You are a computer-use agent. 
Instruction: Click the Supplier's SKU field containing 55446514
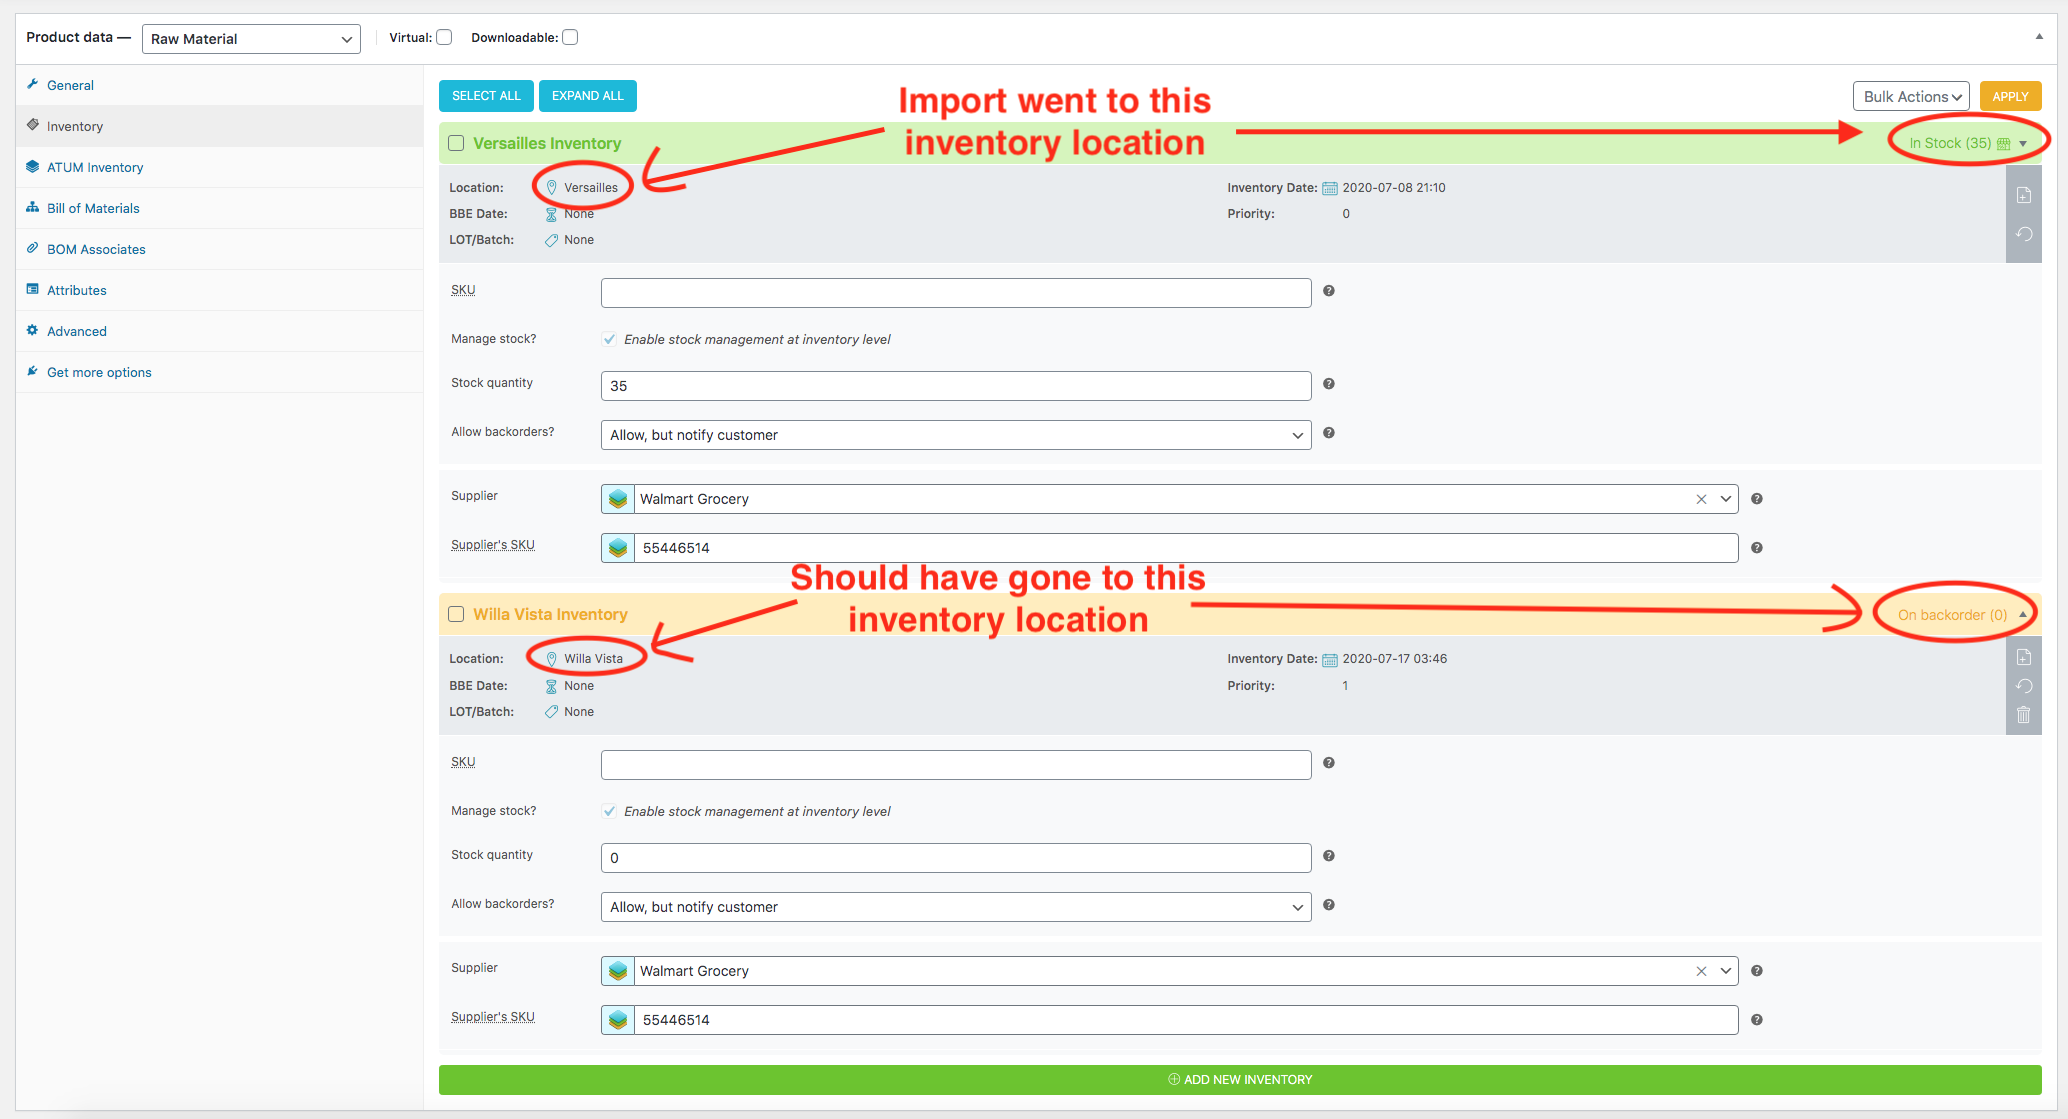tap(1000, 547)
